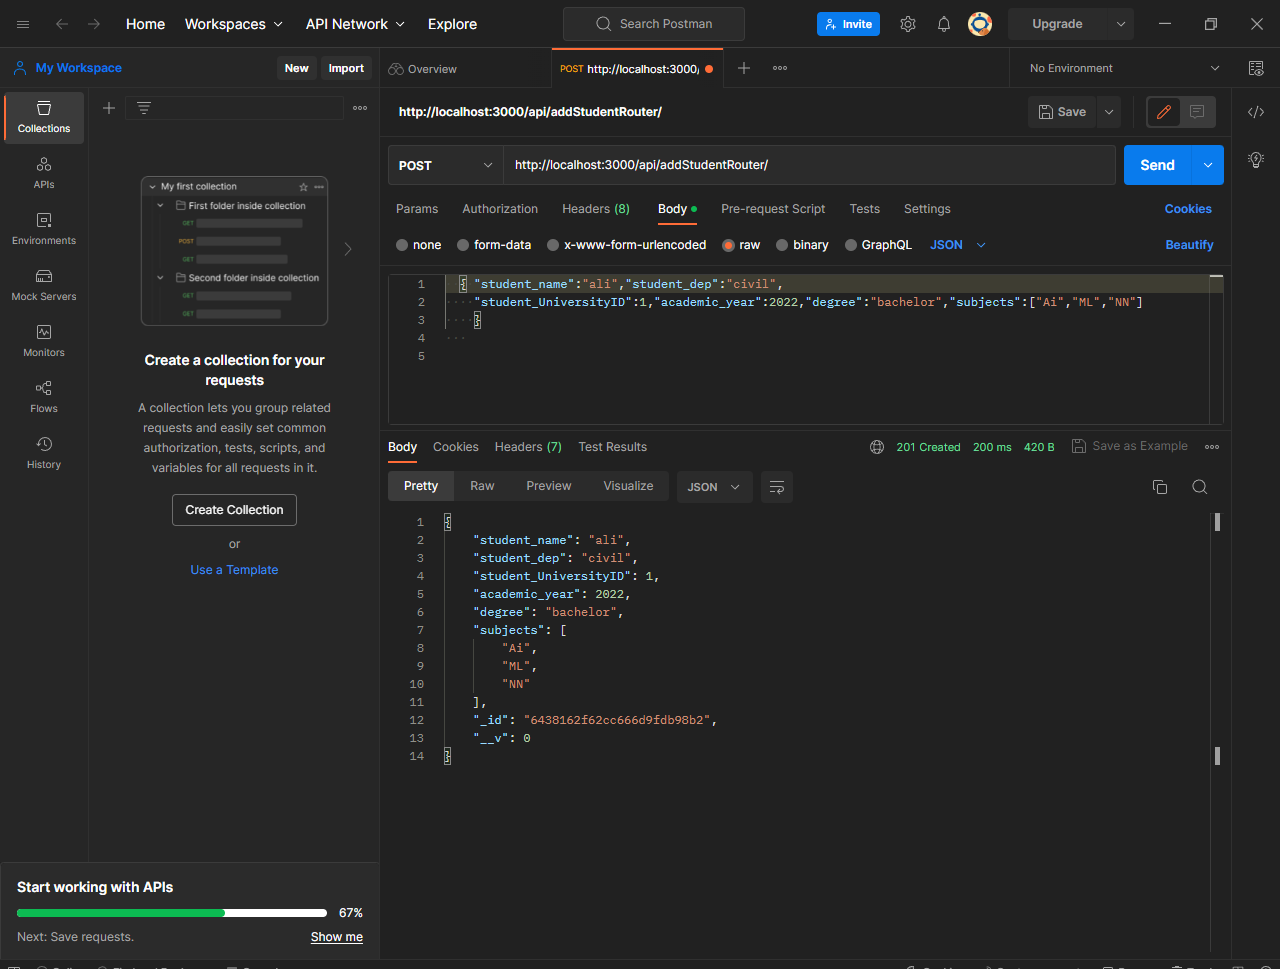This screenshot has width=1280, height=969.
Task: Open the Collections sidebar panel
Action: (44, 118)
